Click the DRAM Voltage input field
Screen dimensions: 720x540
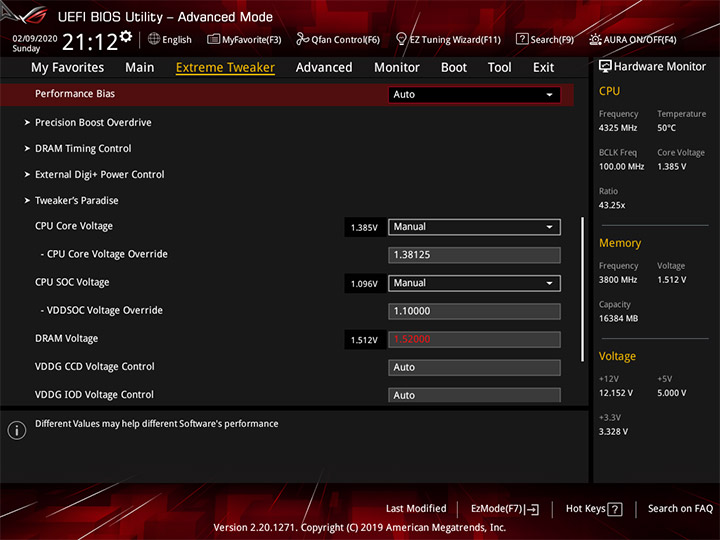click(474, 340)
